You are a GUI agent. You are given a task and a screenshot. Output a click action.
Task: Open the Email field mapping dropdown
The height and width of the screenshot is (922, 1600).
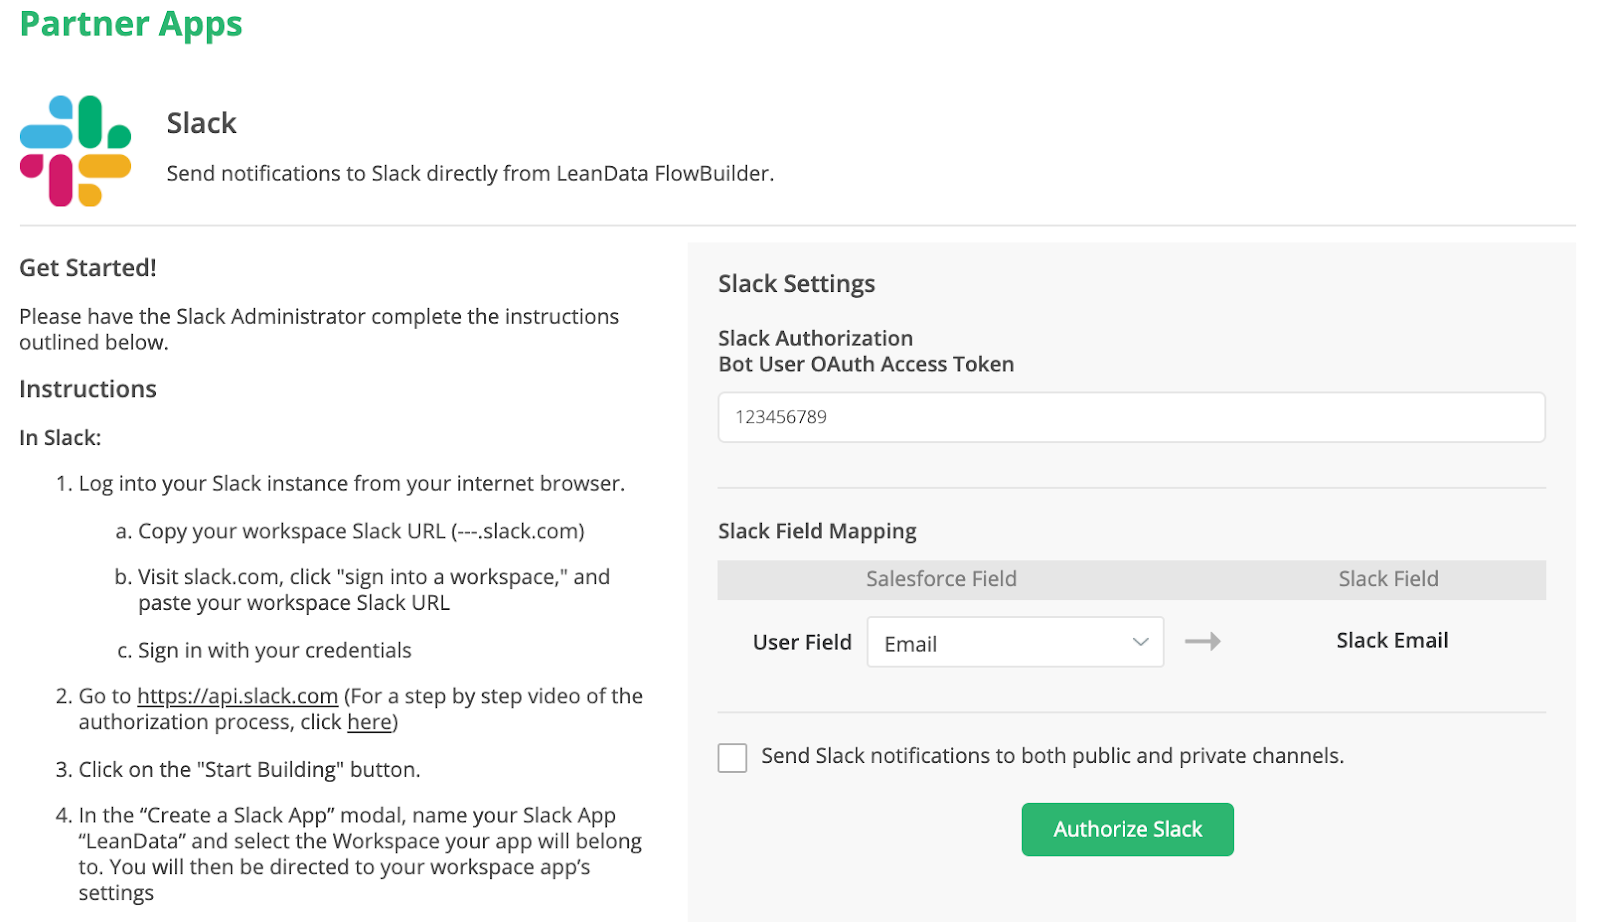[1014, 642]
